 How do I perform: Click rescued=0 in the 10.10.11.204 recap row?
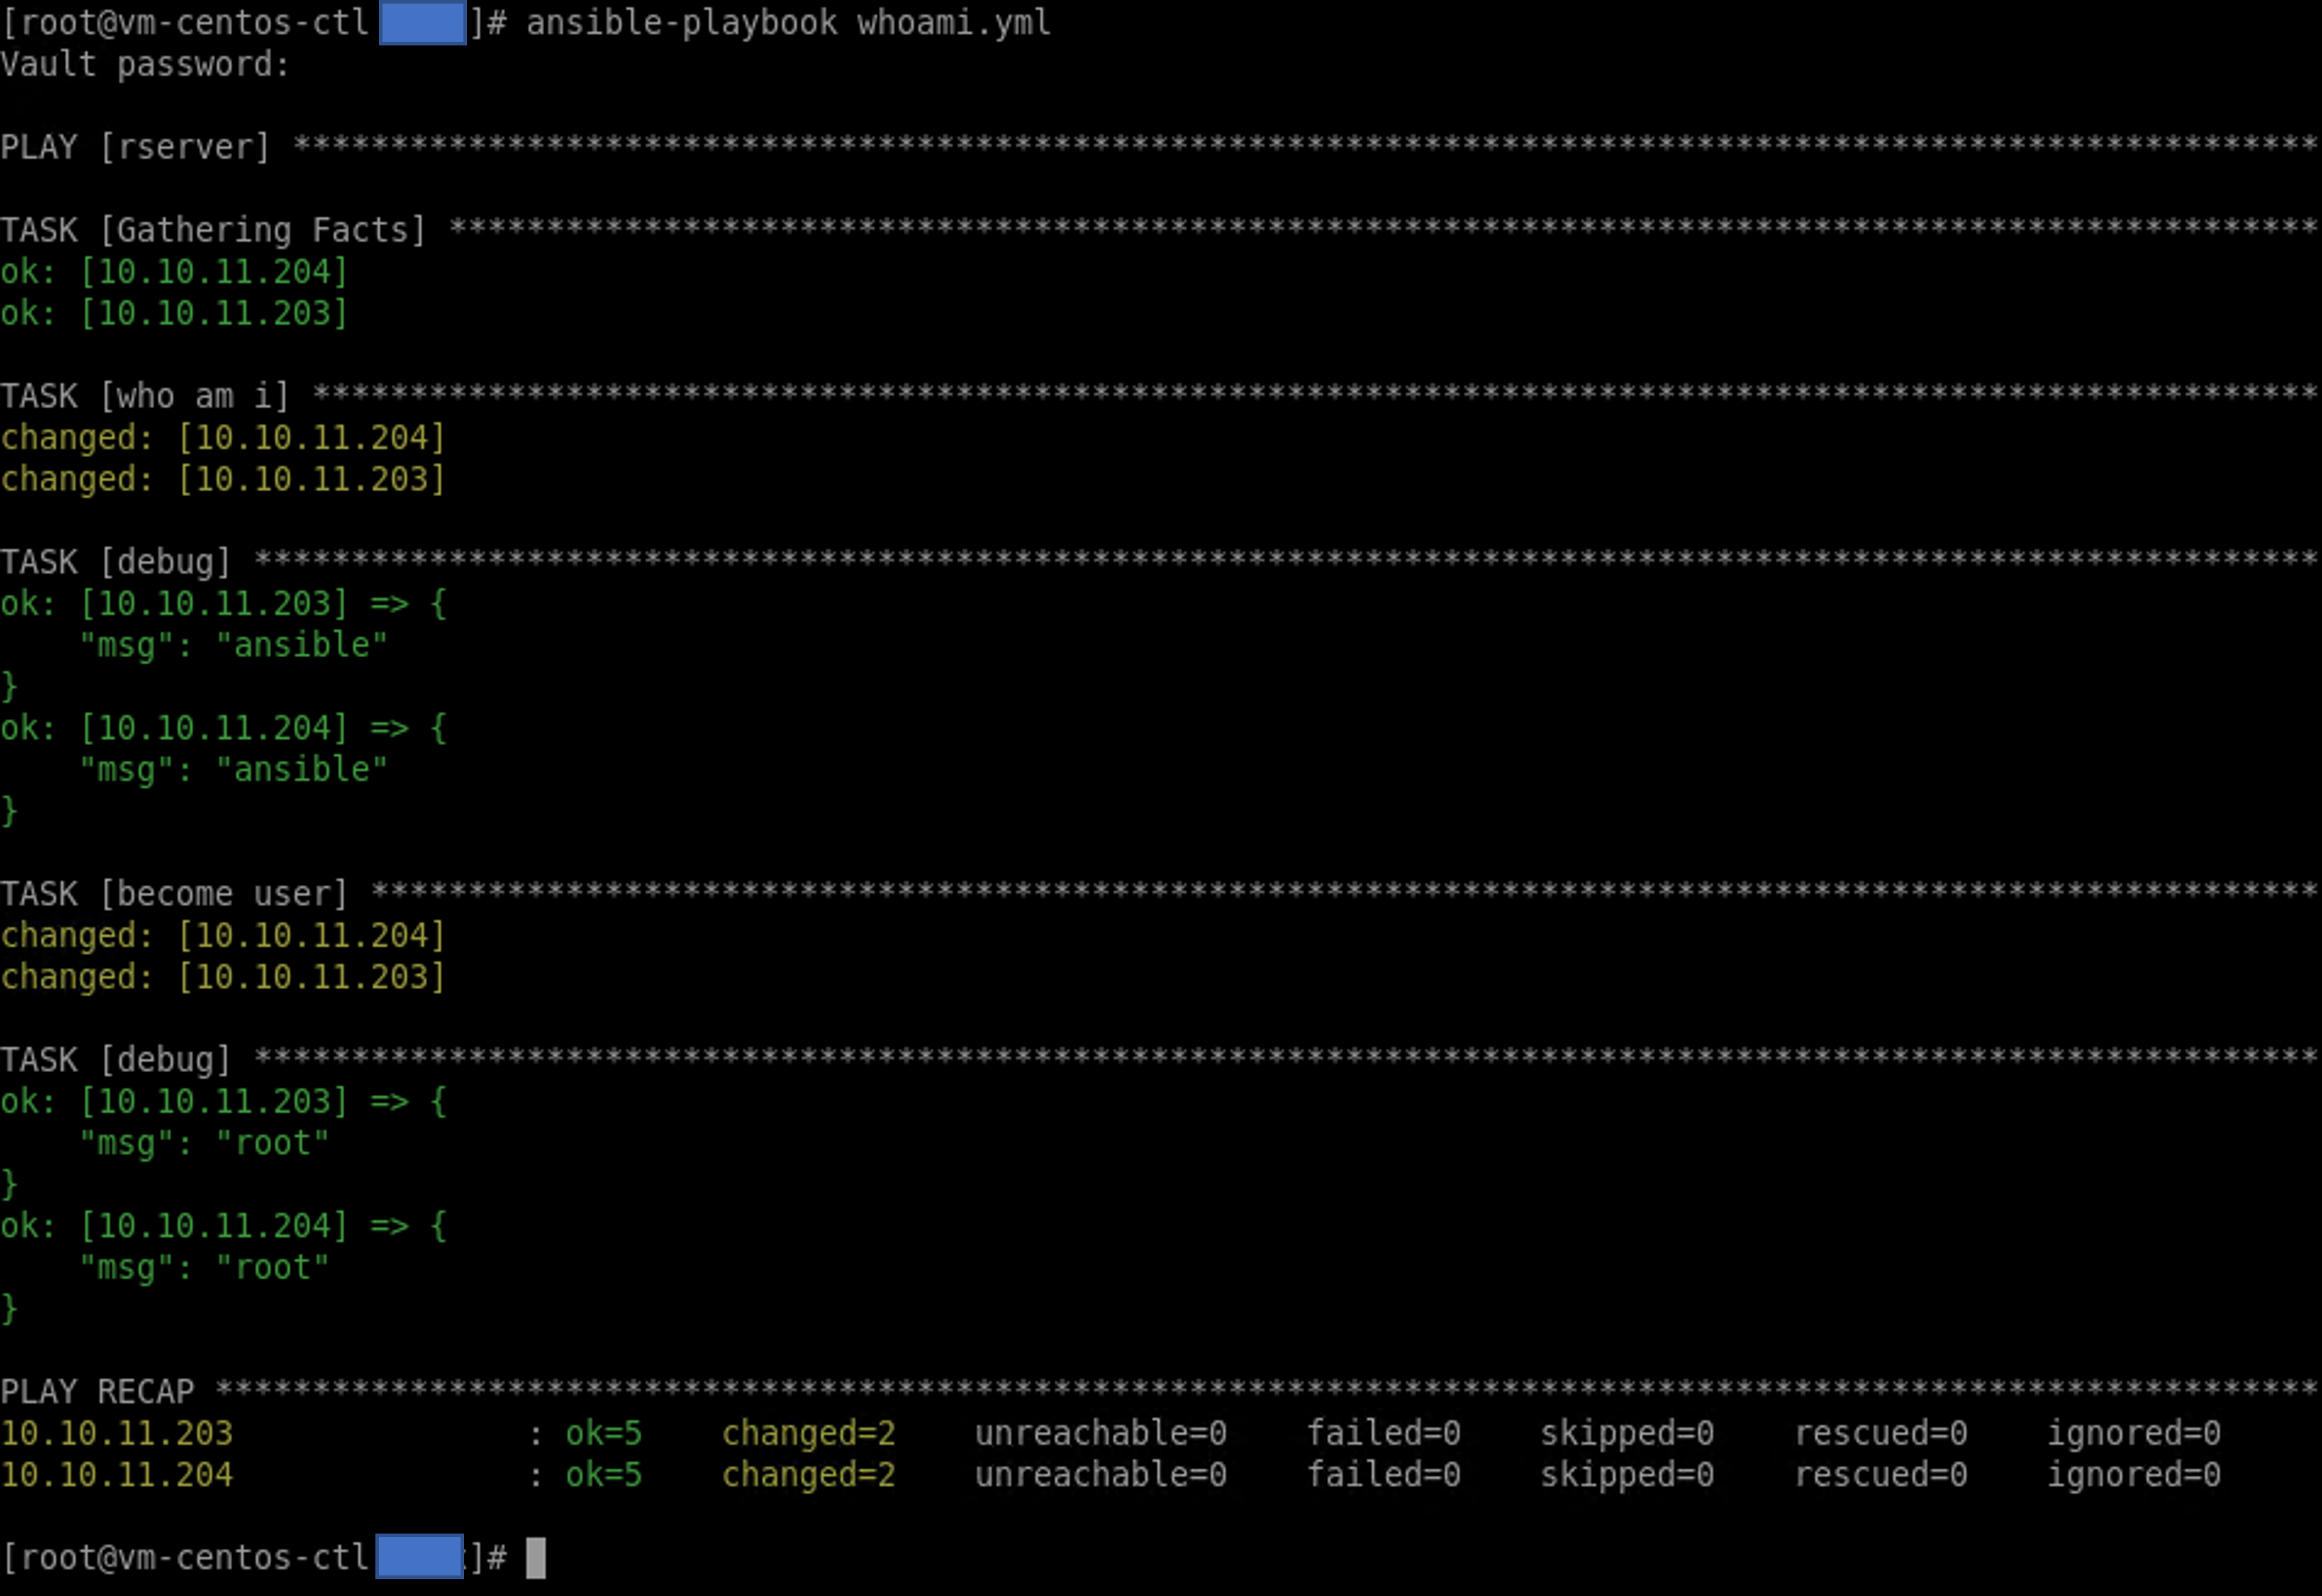click(x=1880, y=1474)
